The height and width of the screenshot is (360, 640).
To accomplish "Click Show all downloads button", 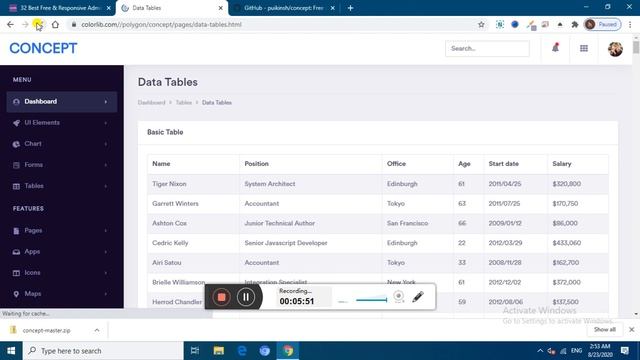I will pos(604,330).
